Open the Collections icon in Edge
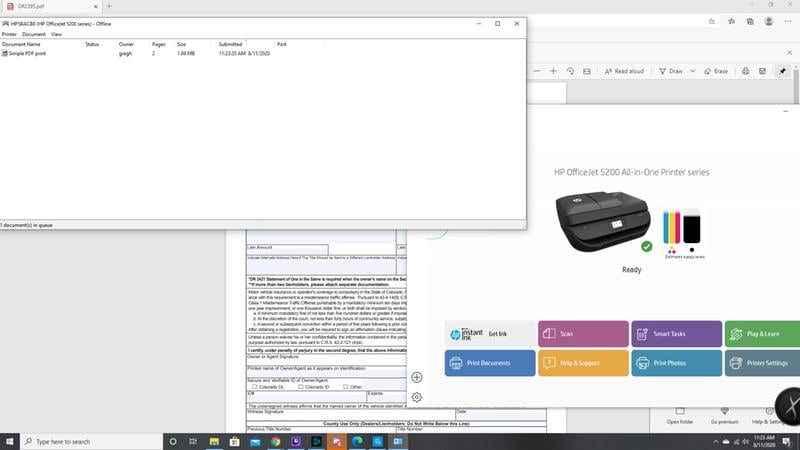 pos(750,21)
